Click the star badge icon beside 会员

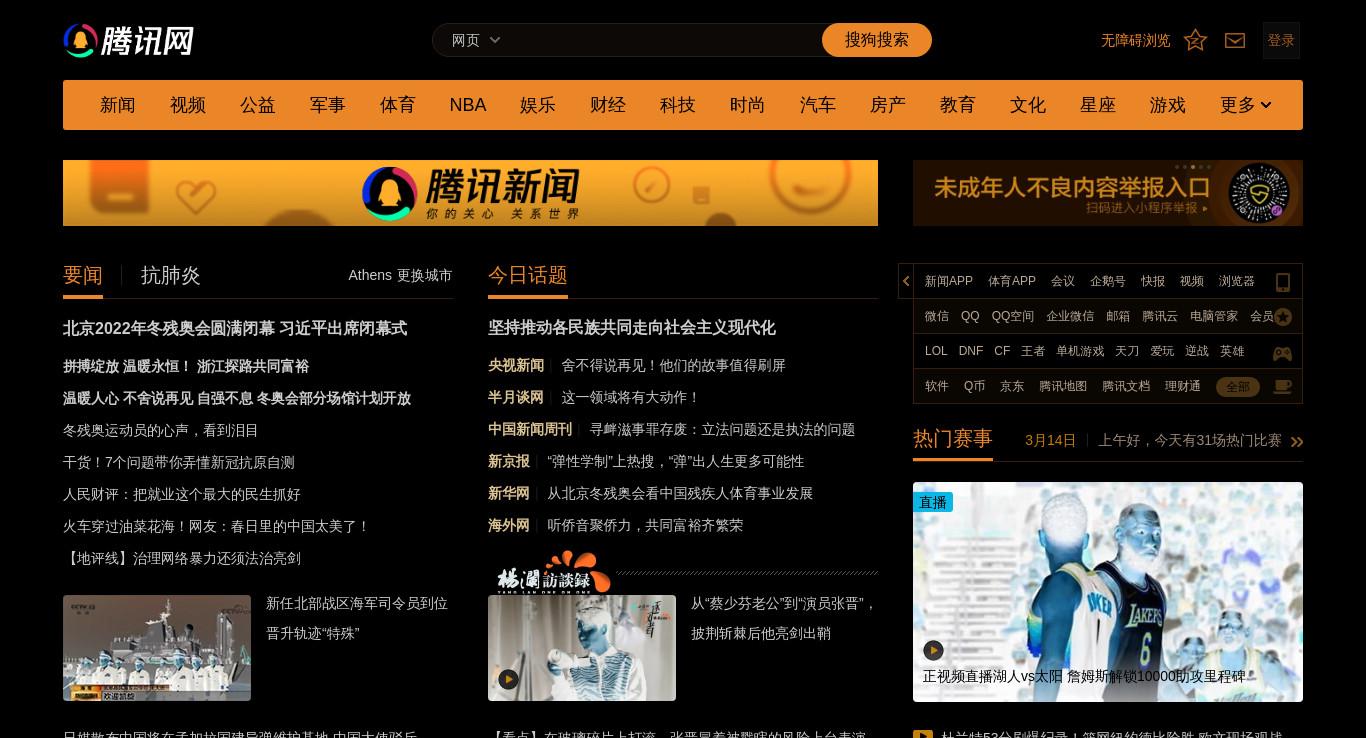1283,317
